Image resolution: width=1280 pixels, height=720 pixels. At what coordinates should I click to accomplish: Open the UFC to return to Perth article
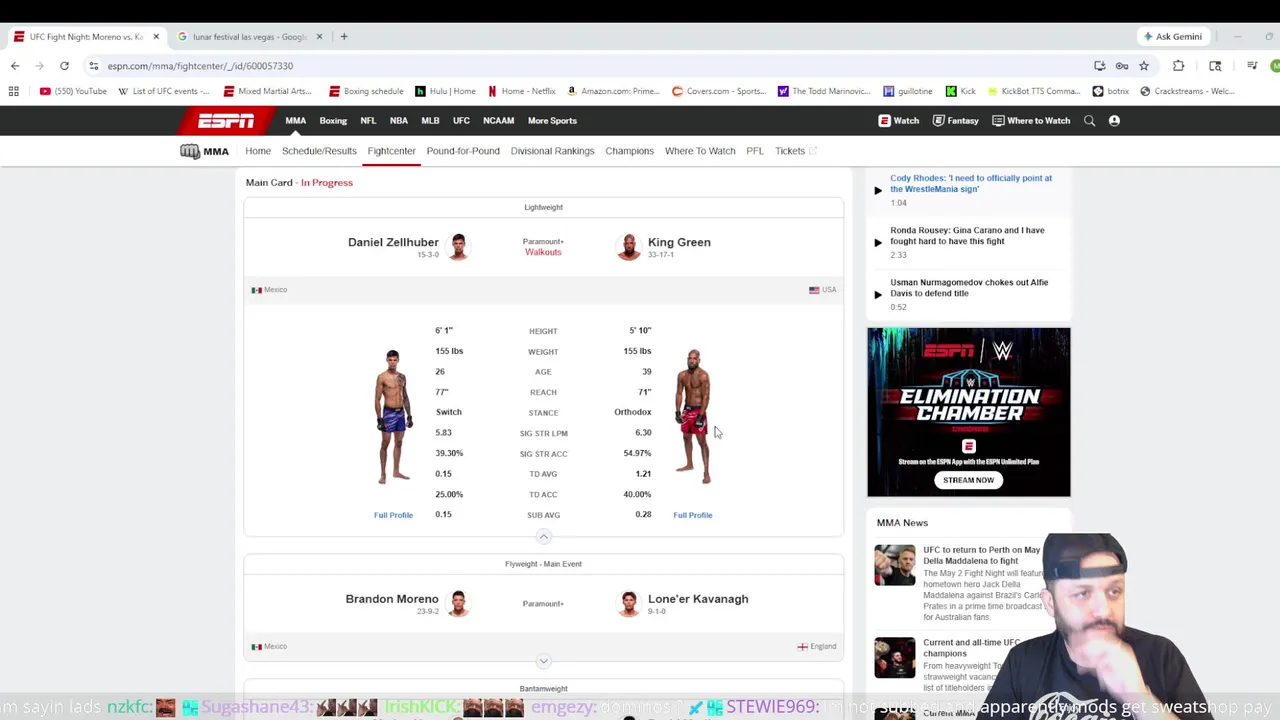point(981,555)
